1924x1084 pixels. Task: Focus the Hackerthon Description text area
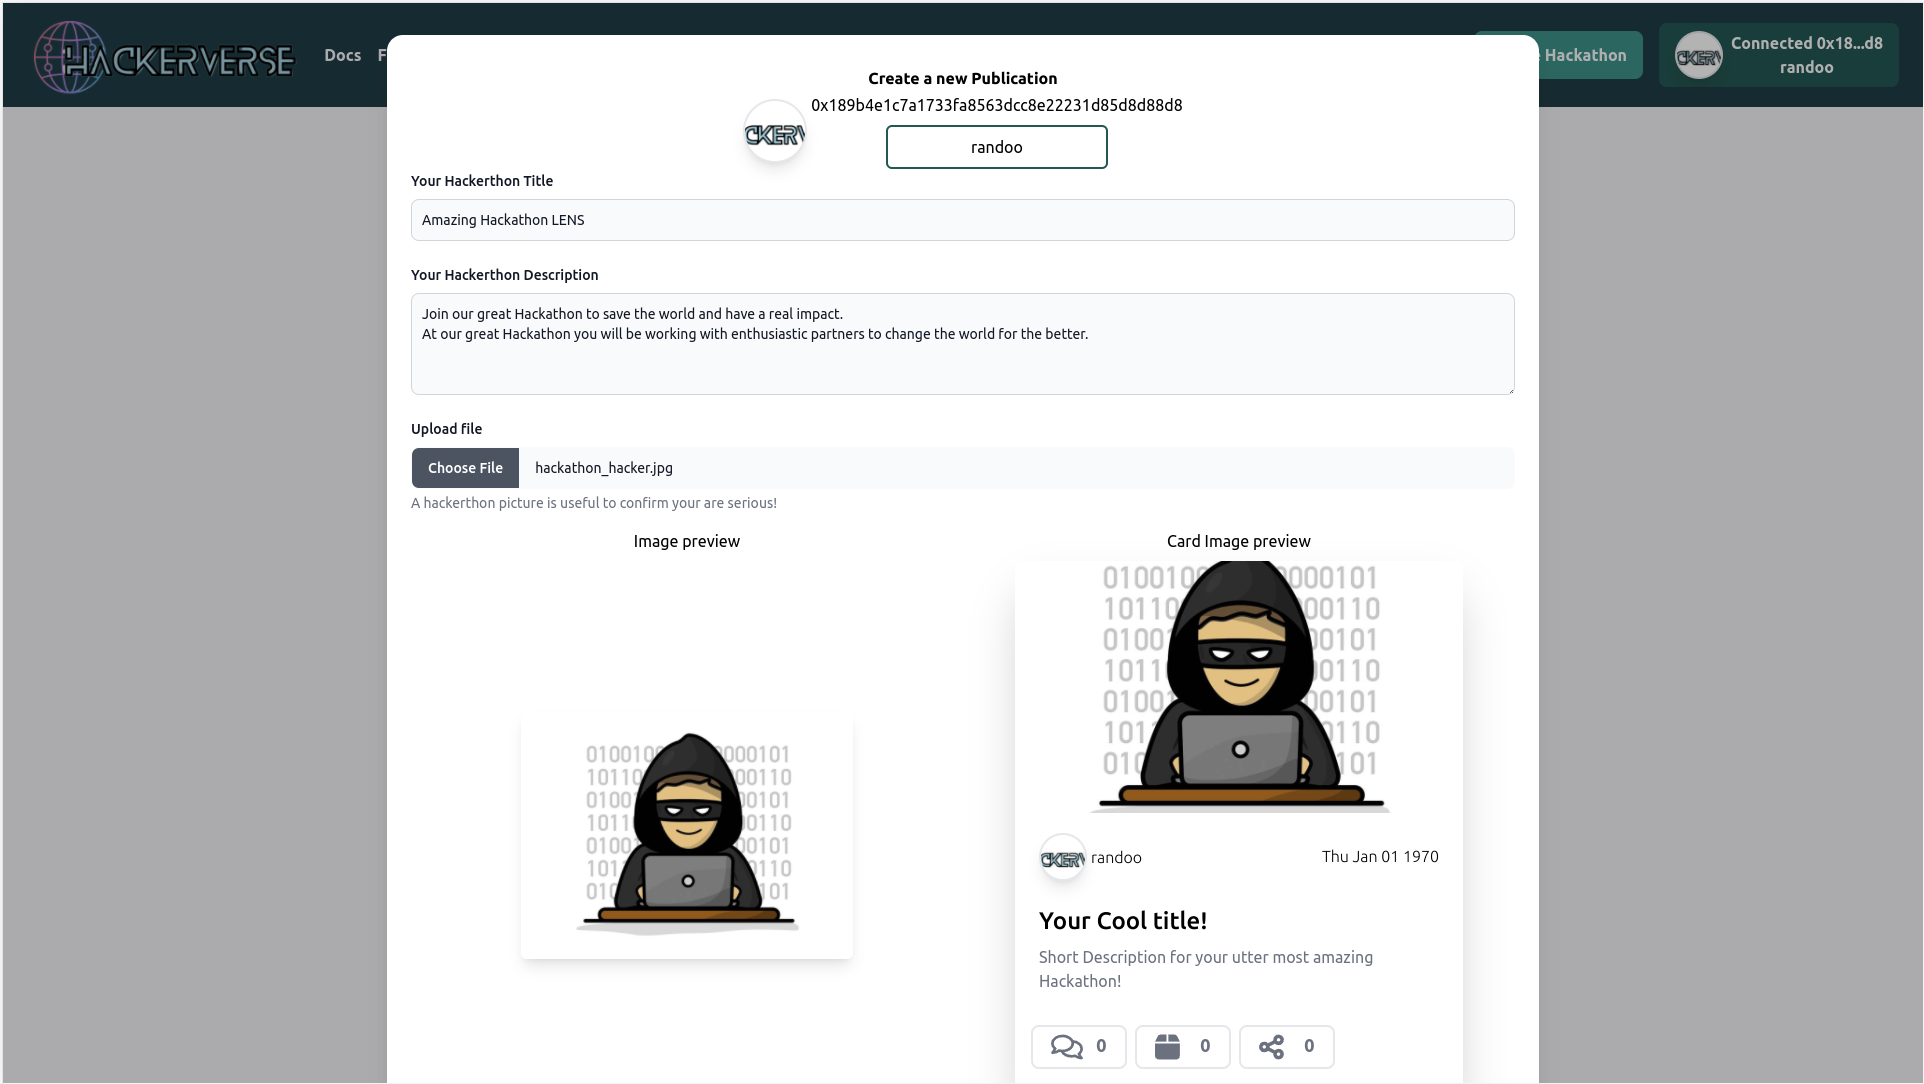(962, 344)
